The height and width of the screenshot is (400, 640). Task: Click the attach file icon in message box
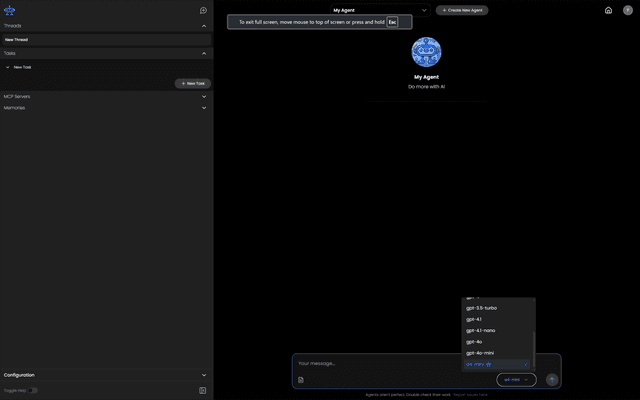301,380
